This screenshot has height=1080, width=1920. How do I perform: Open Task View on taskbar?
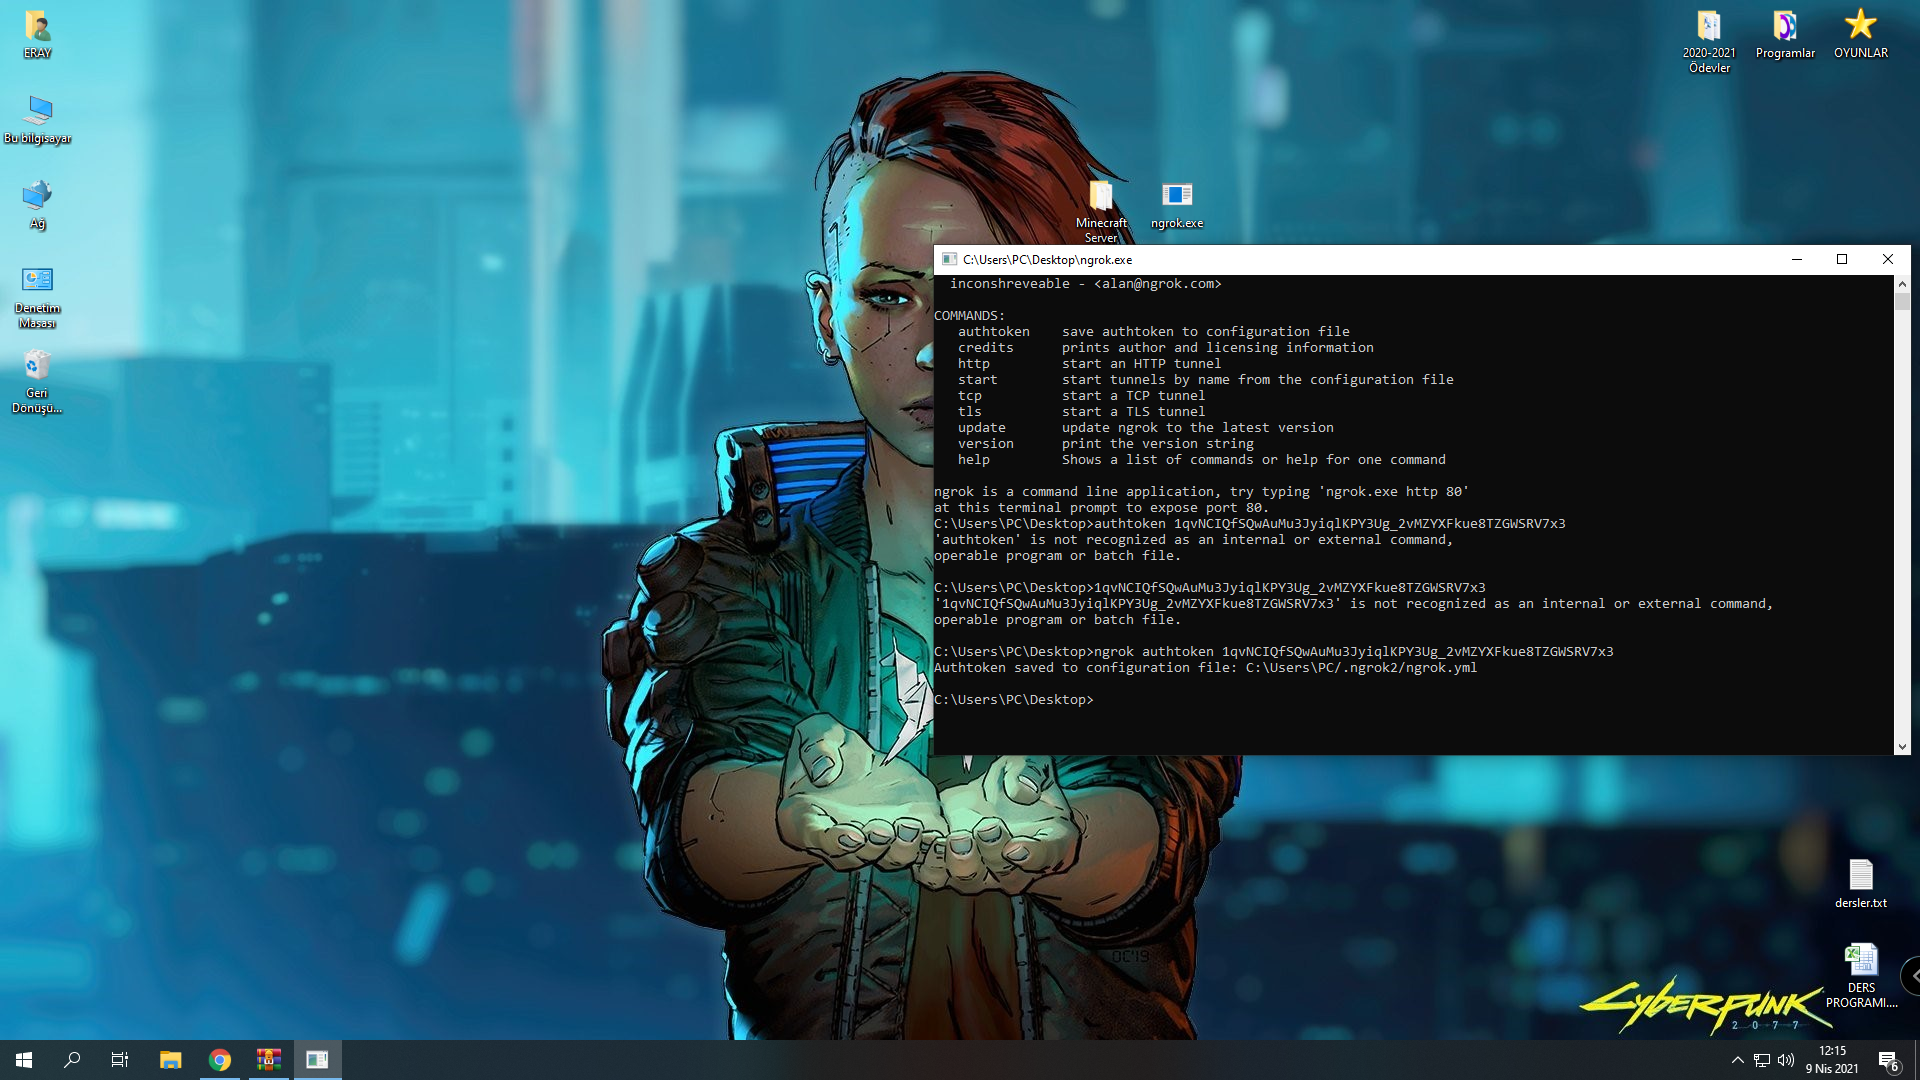click(x=120, y=1060)
